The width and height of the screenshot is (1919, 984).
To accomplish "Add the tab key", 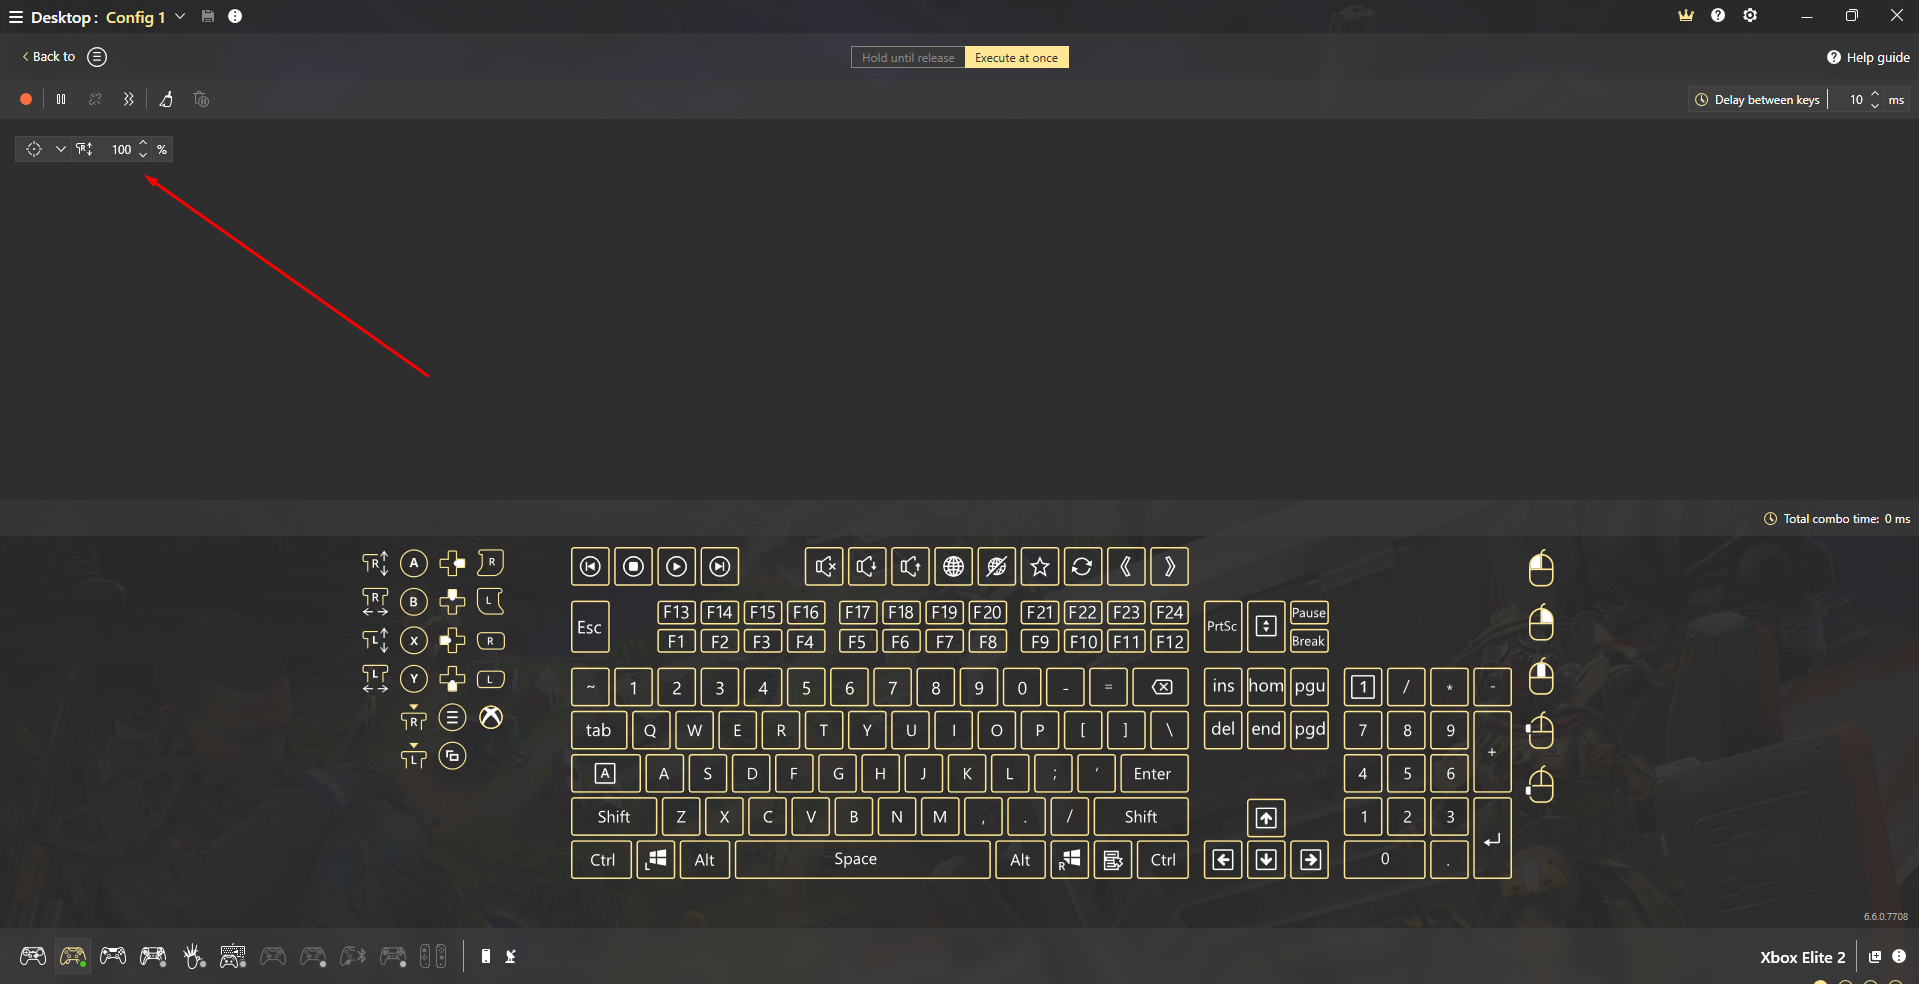I will click(x=598, y=730).
